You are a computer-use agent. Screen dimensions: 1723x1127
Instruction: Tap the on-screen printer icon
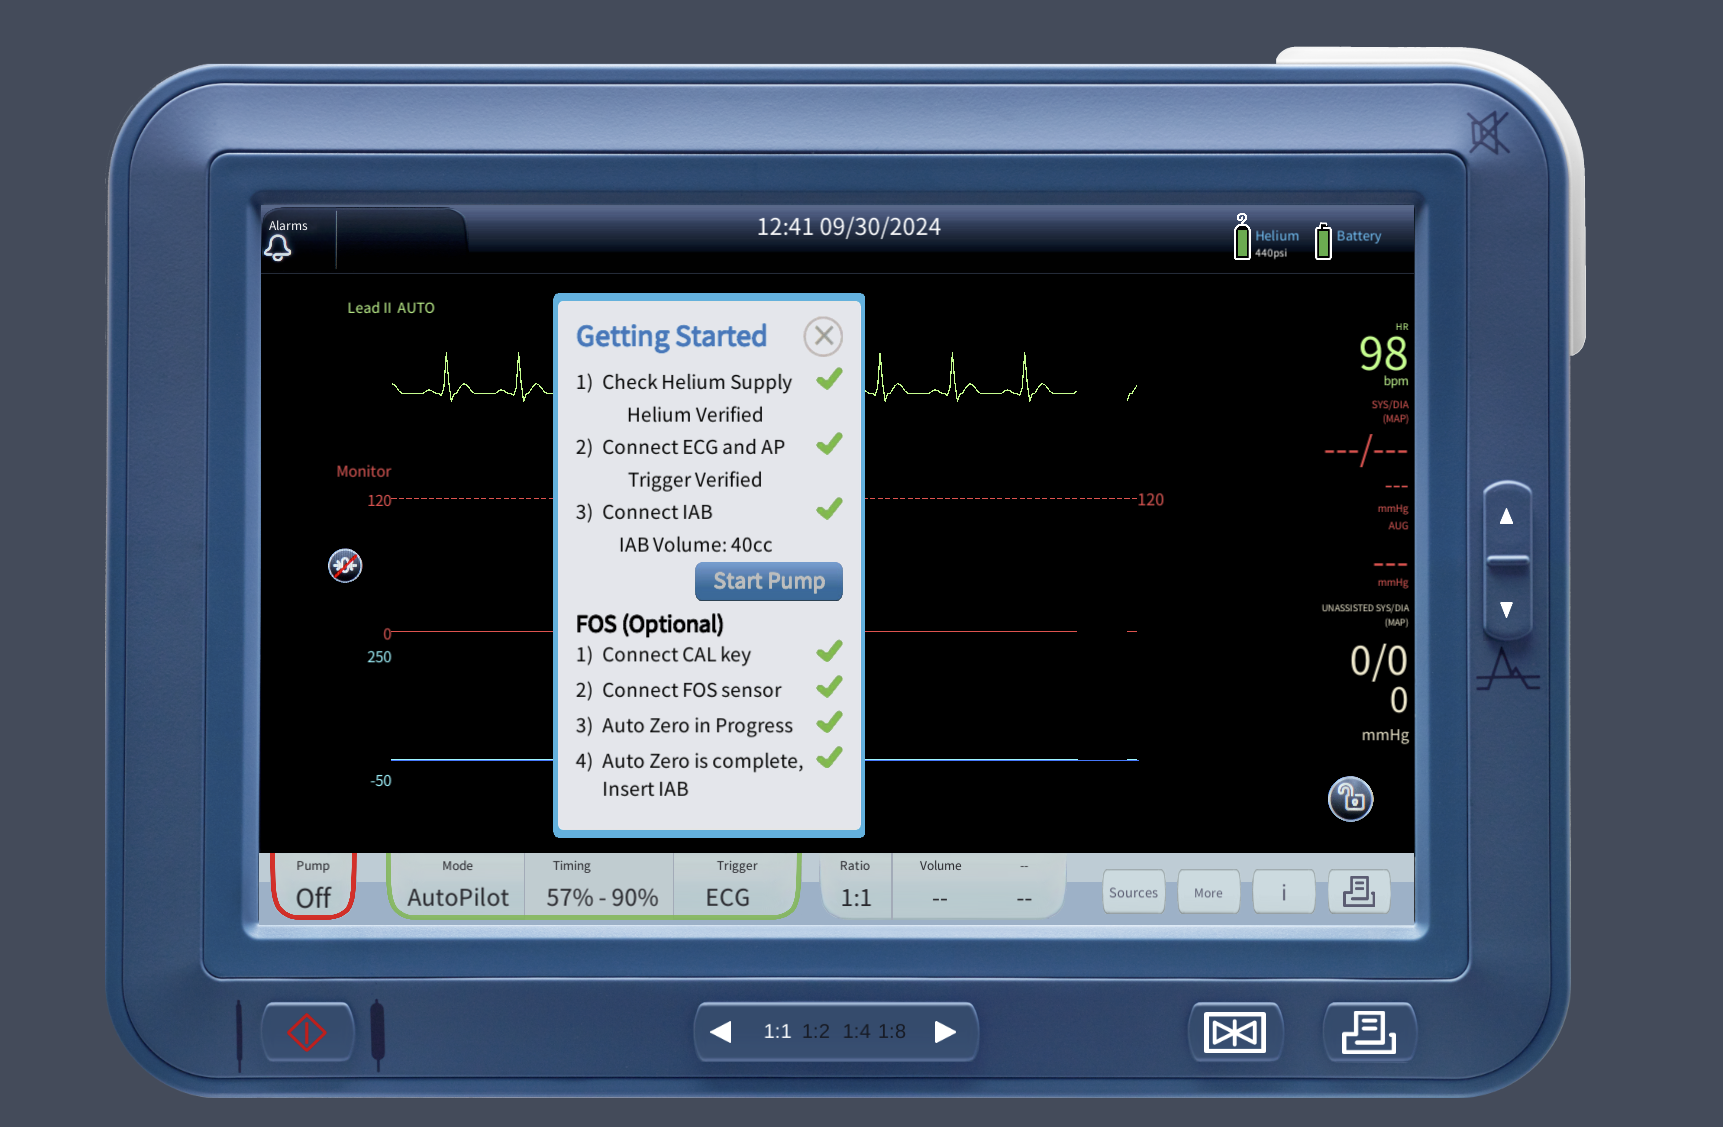1359,891
